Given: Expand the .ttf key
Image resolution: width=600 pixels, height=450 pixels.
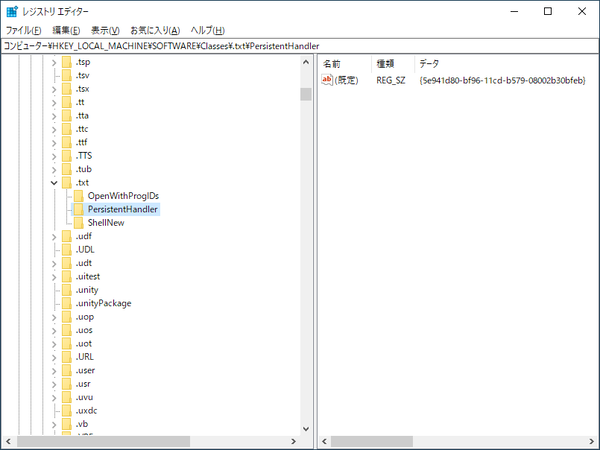Looking at the screenshot, I should pyautogui.click(x=54, y=143).
